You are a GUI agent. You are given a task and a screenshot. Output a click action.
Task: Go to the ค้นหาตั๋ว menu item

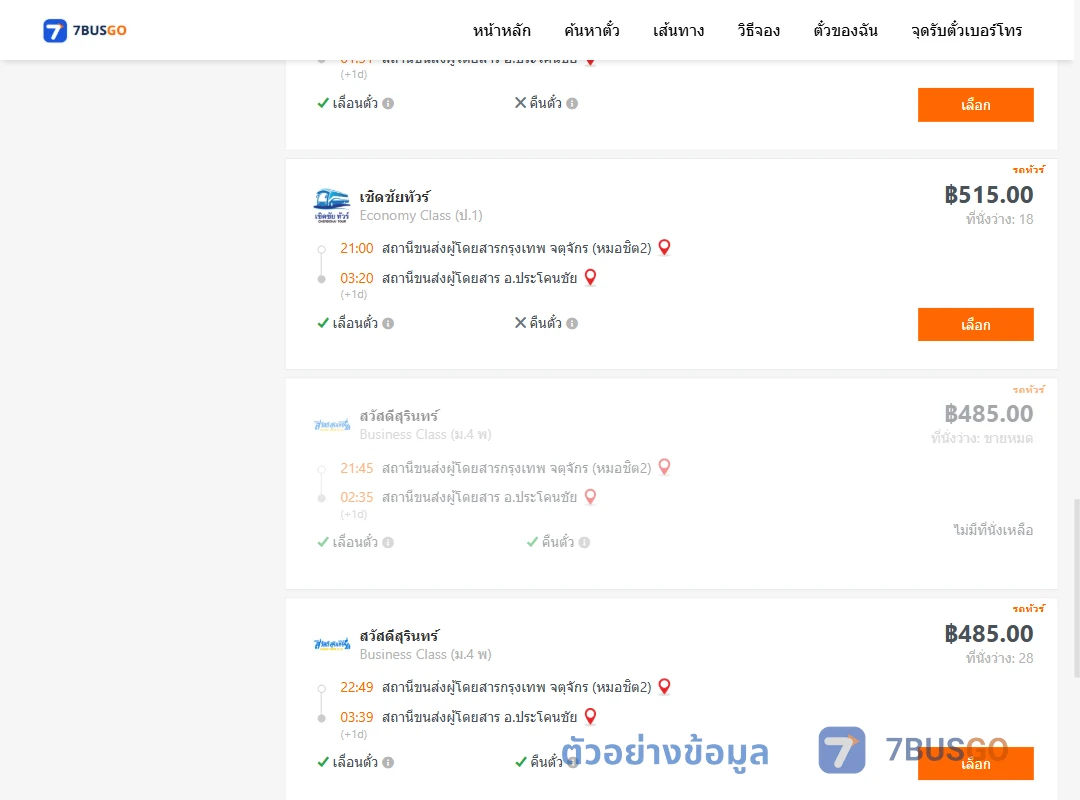point(592,30)
